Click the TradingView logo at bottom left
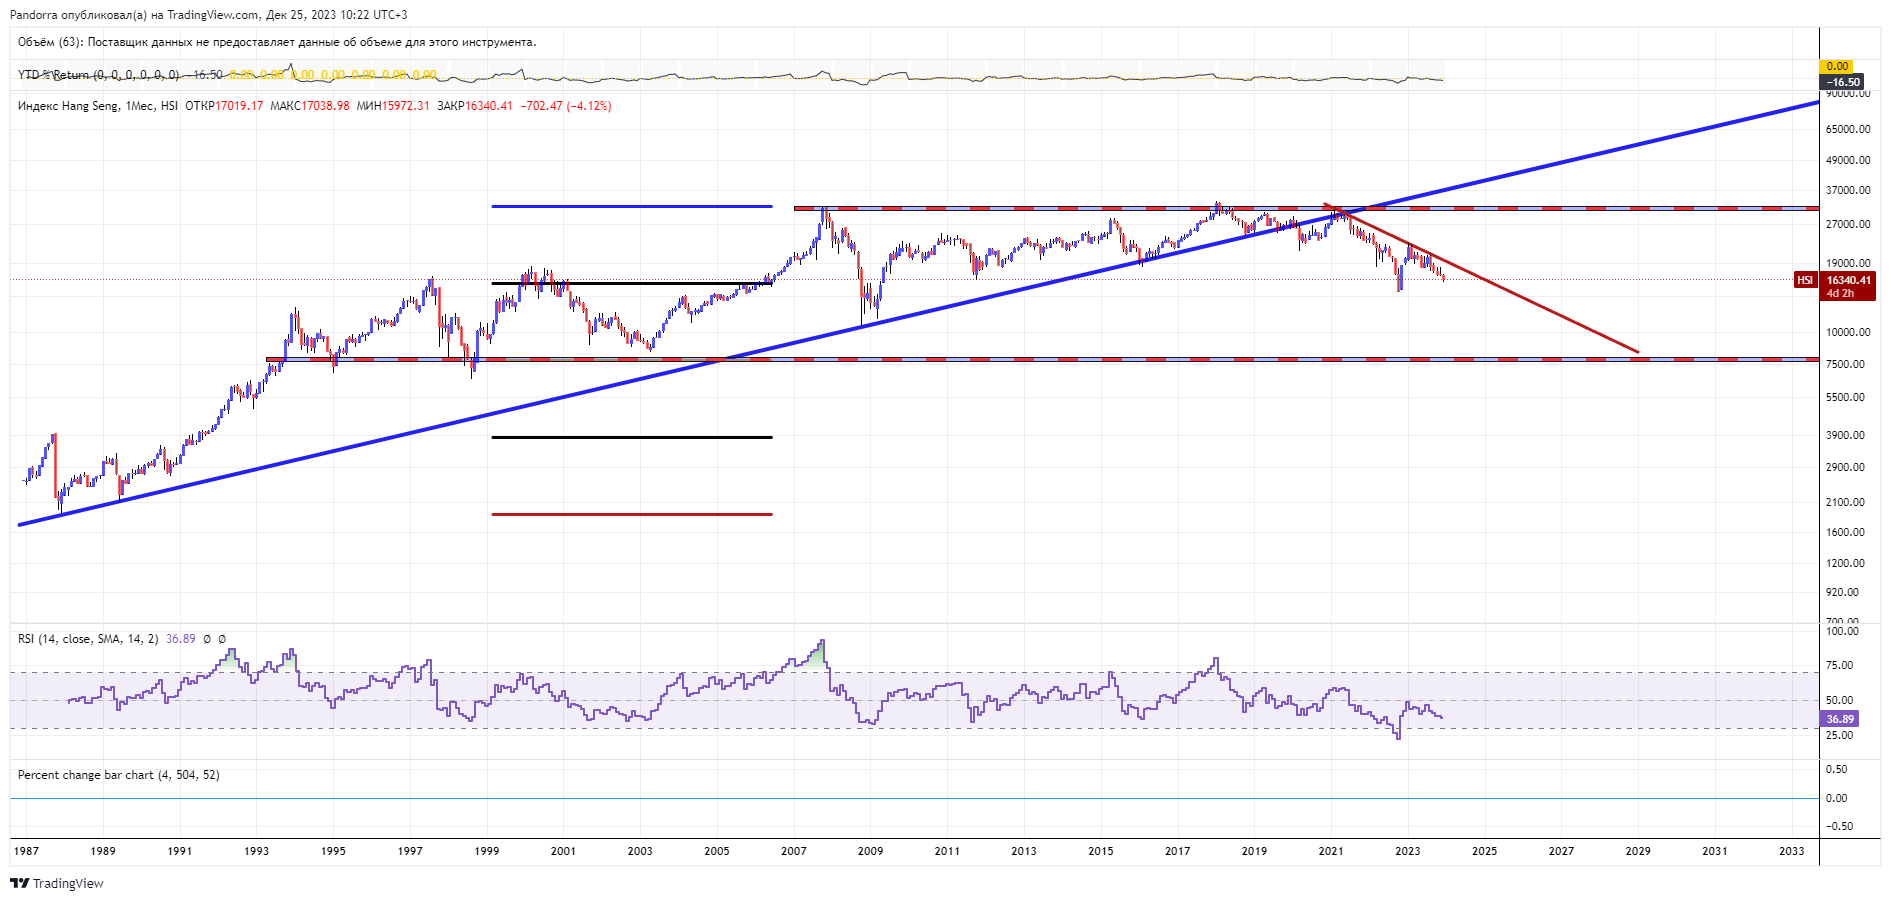This screenshot has width=1891, height=901. [x=57, y=883]
